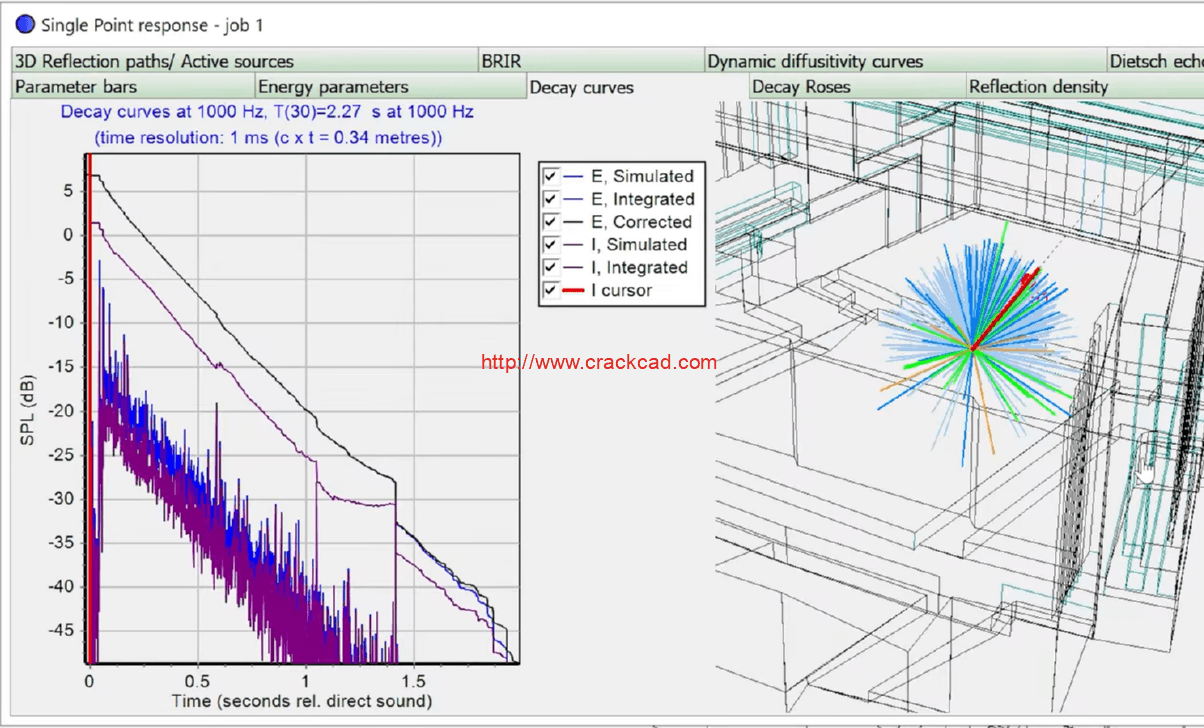
Task: Click the SPL (dB) axis label
Action: (x=28, y=410)
